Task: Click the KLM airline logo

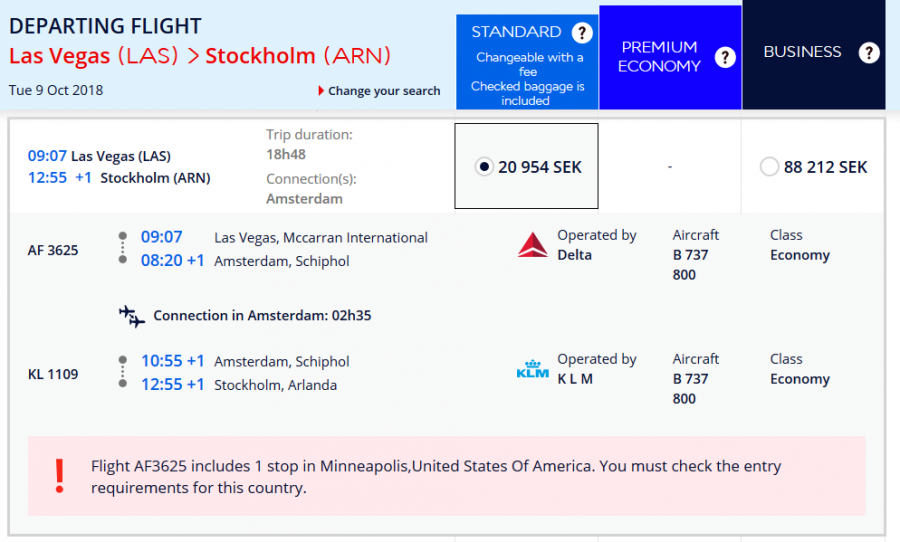Action: (x=533, y=370)
